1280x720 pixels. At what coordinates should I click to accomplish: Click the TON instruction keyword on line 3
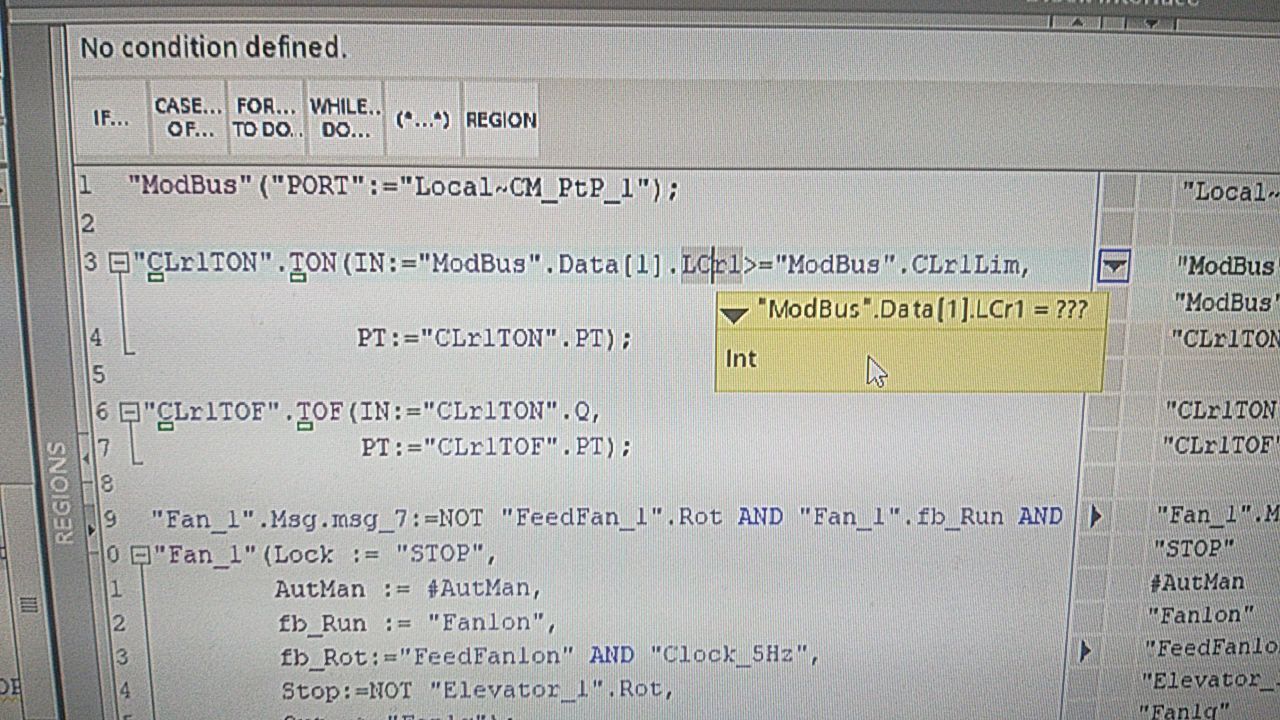click(x=313, y=264)
